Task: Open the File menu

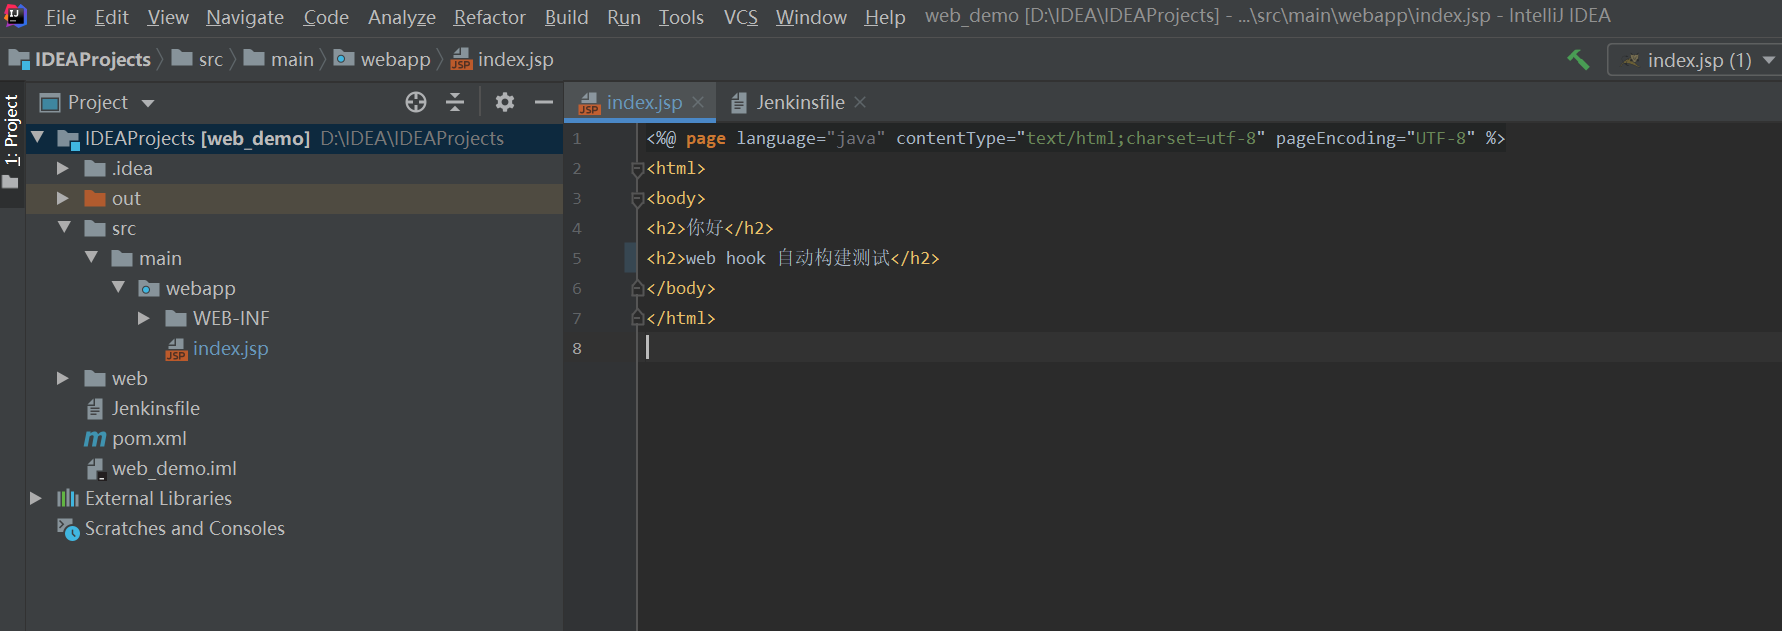Action: click(60, 17)
